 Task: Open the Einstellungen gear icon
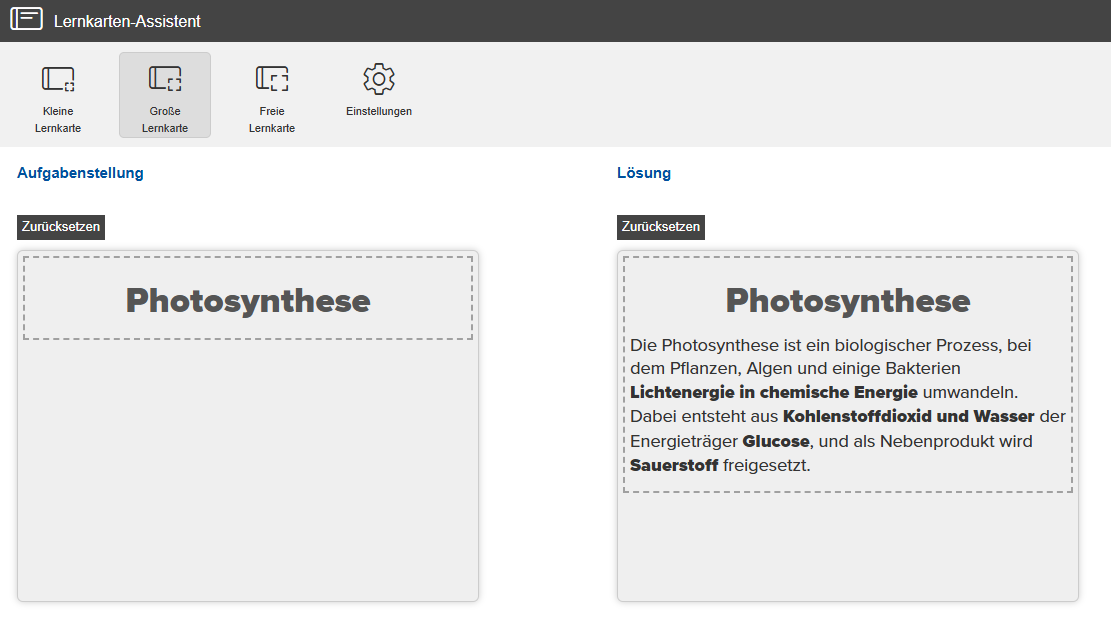pos(379,79)
